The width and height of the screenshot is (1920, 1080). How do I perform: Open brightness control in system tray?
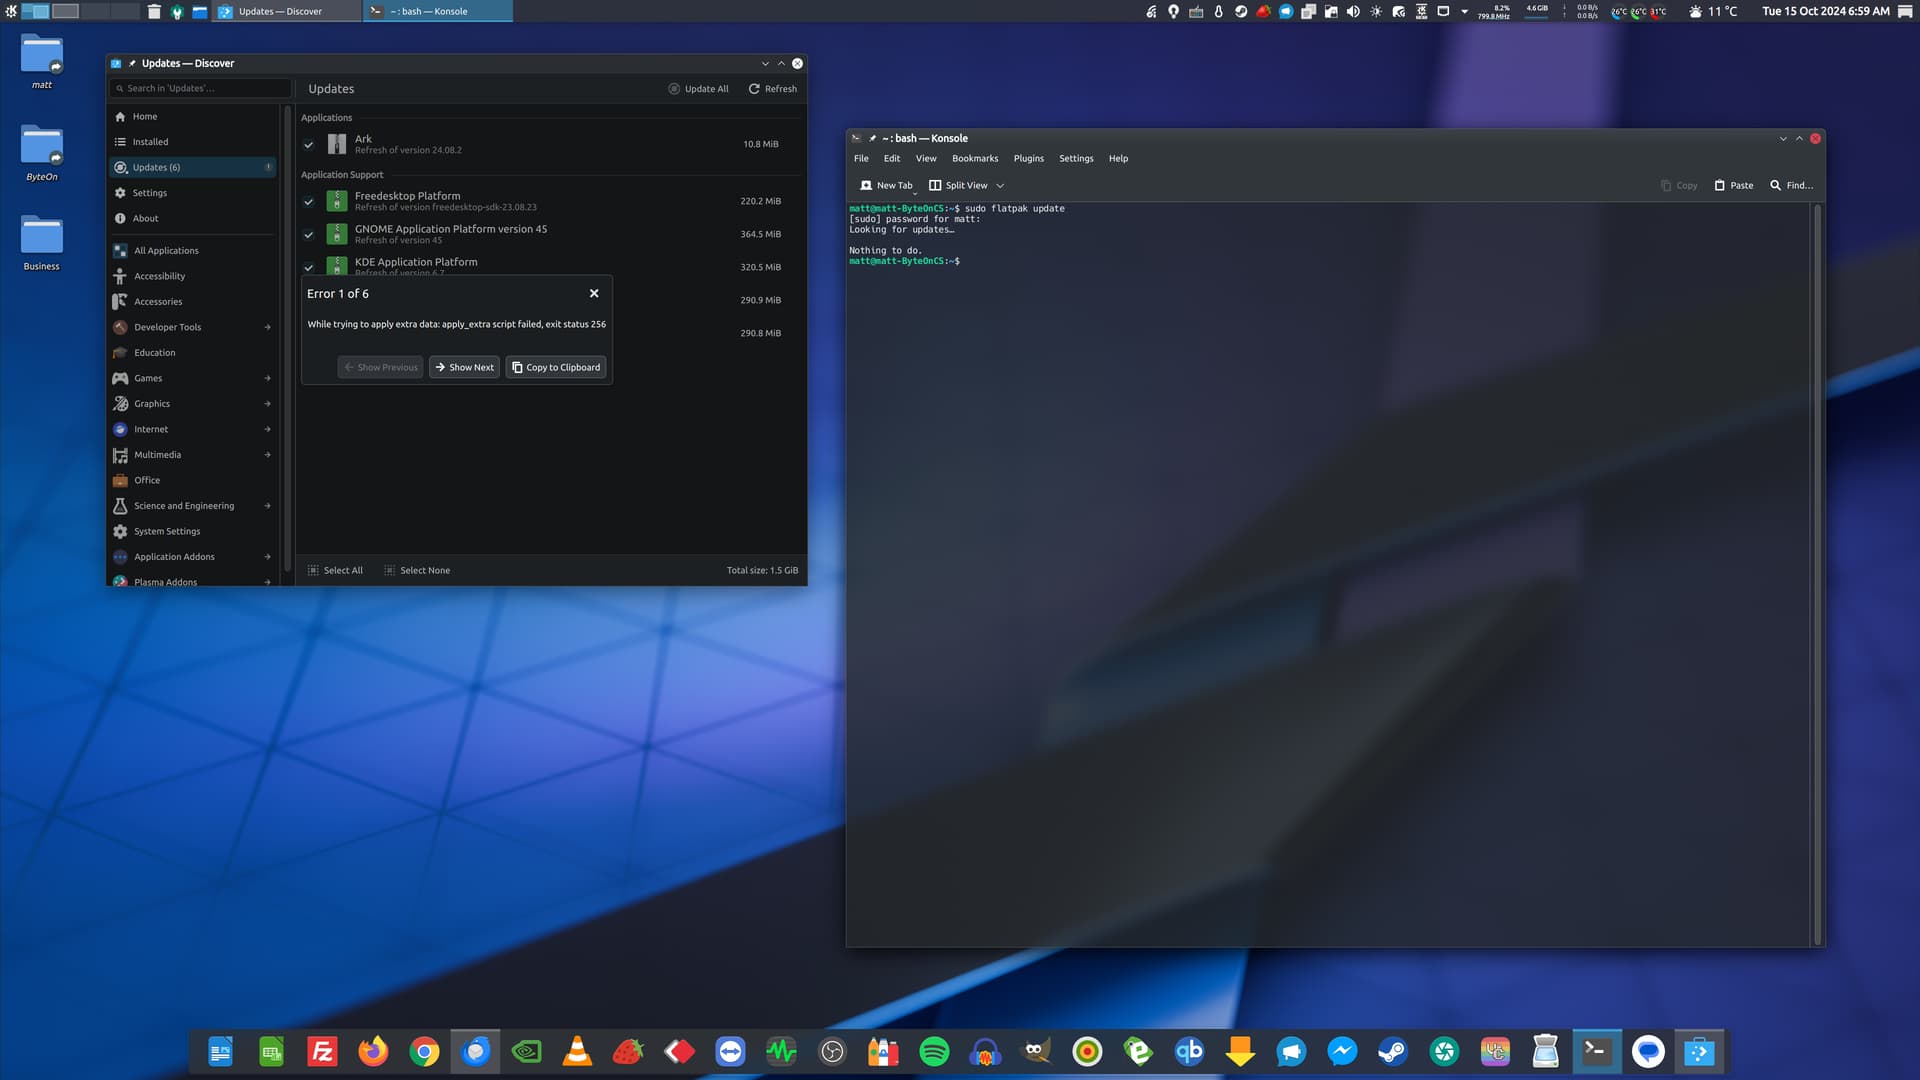(x=1376, y=11)
